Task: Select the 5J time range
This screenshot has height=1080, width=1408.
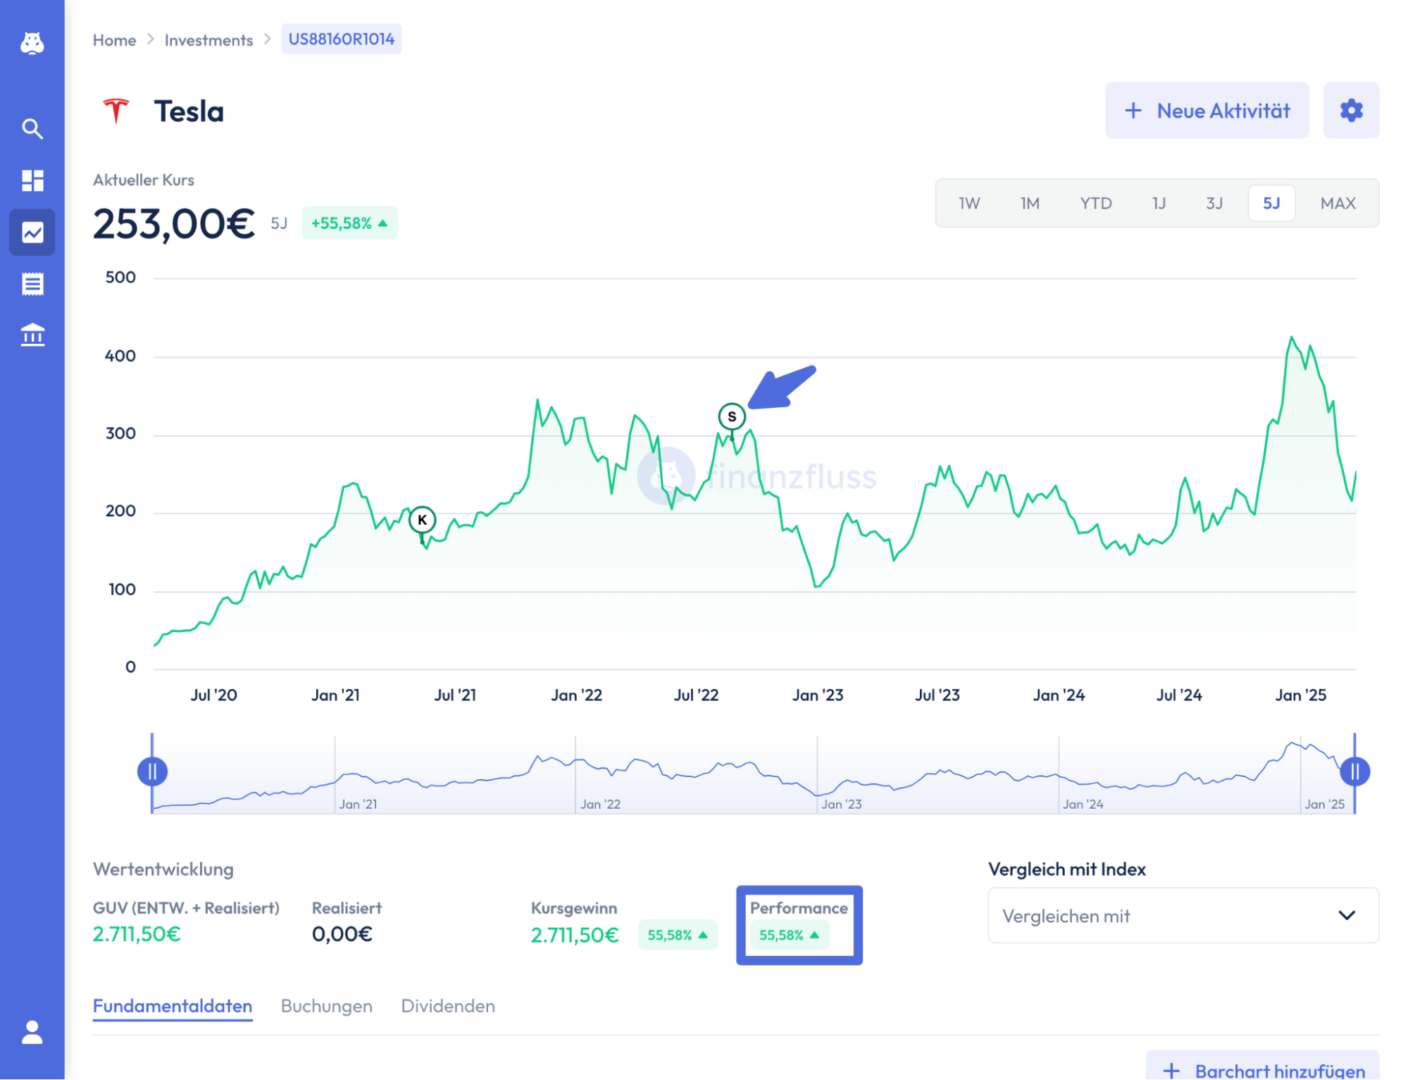Action: [x=1271, y=203]
